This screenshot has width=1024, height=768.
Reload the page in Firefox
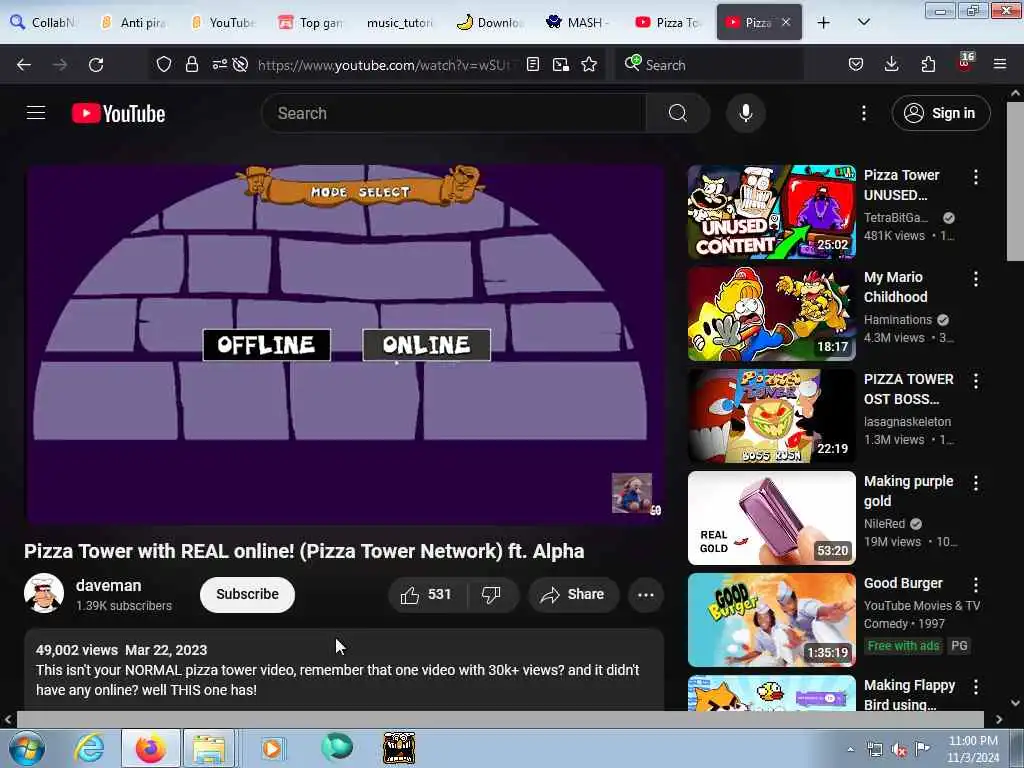pyautogui.click(x=96, y=65)
